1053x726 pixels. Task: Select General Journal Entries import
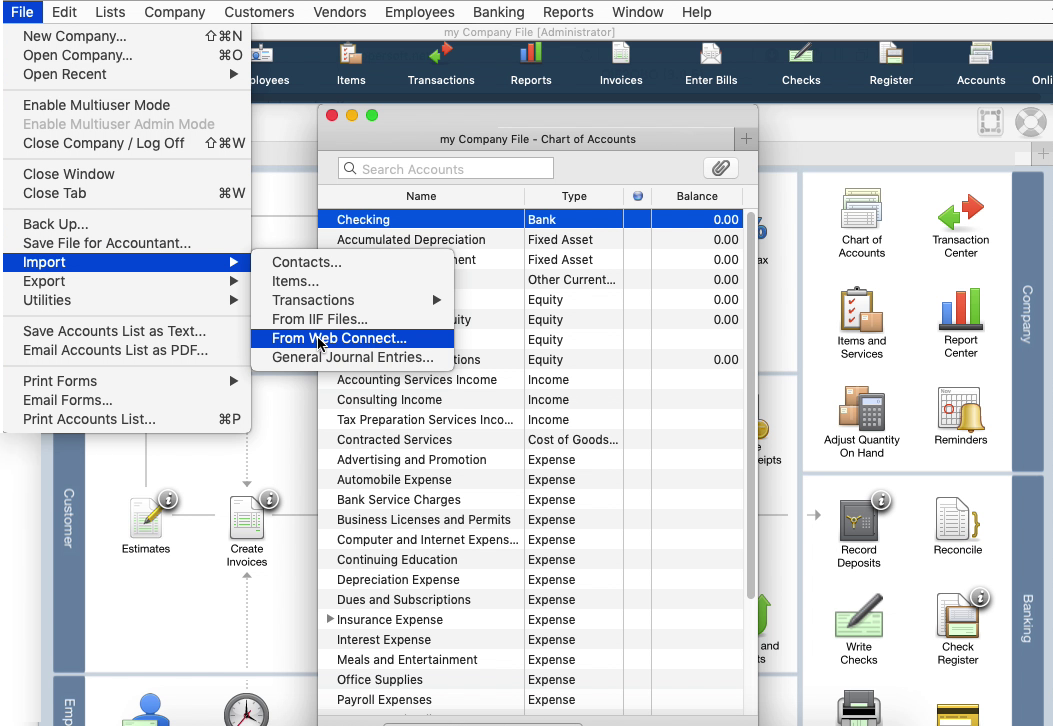[x=353, y=357]
